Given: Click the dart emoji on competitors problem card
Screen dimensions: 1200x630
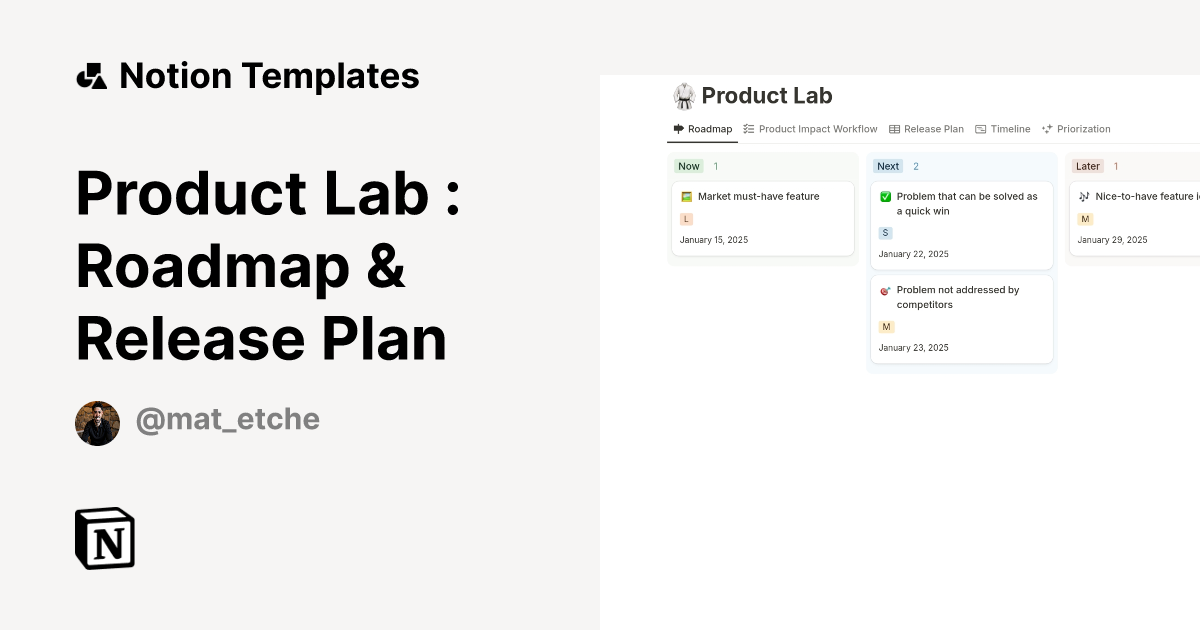Looking at the screenshot, I should [x=884, y=291].
